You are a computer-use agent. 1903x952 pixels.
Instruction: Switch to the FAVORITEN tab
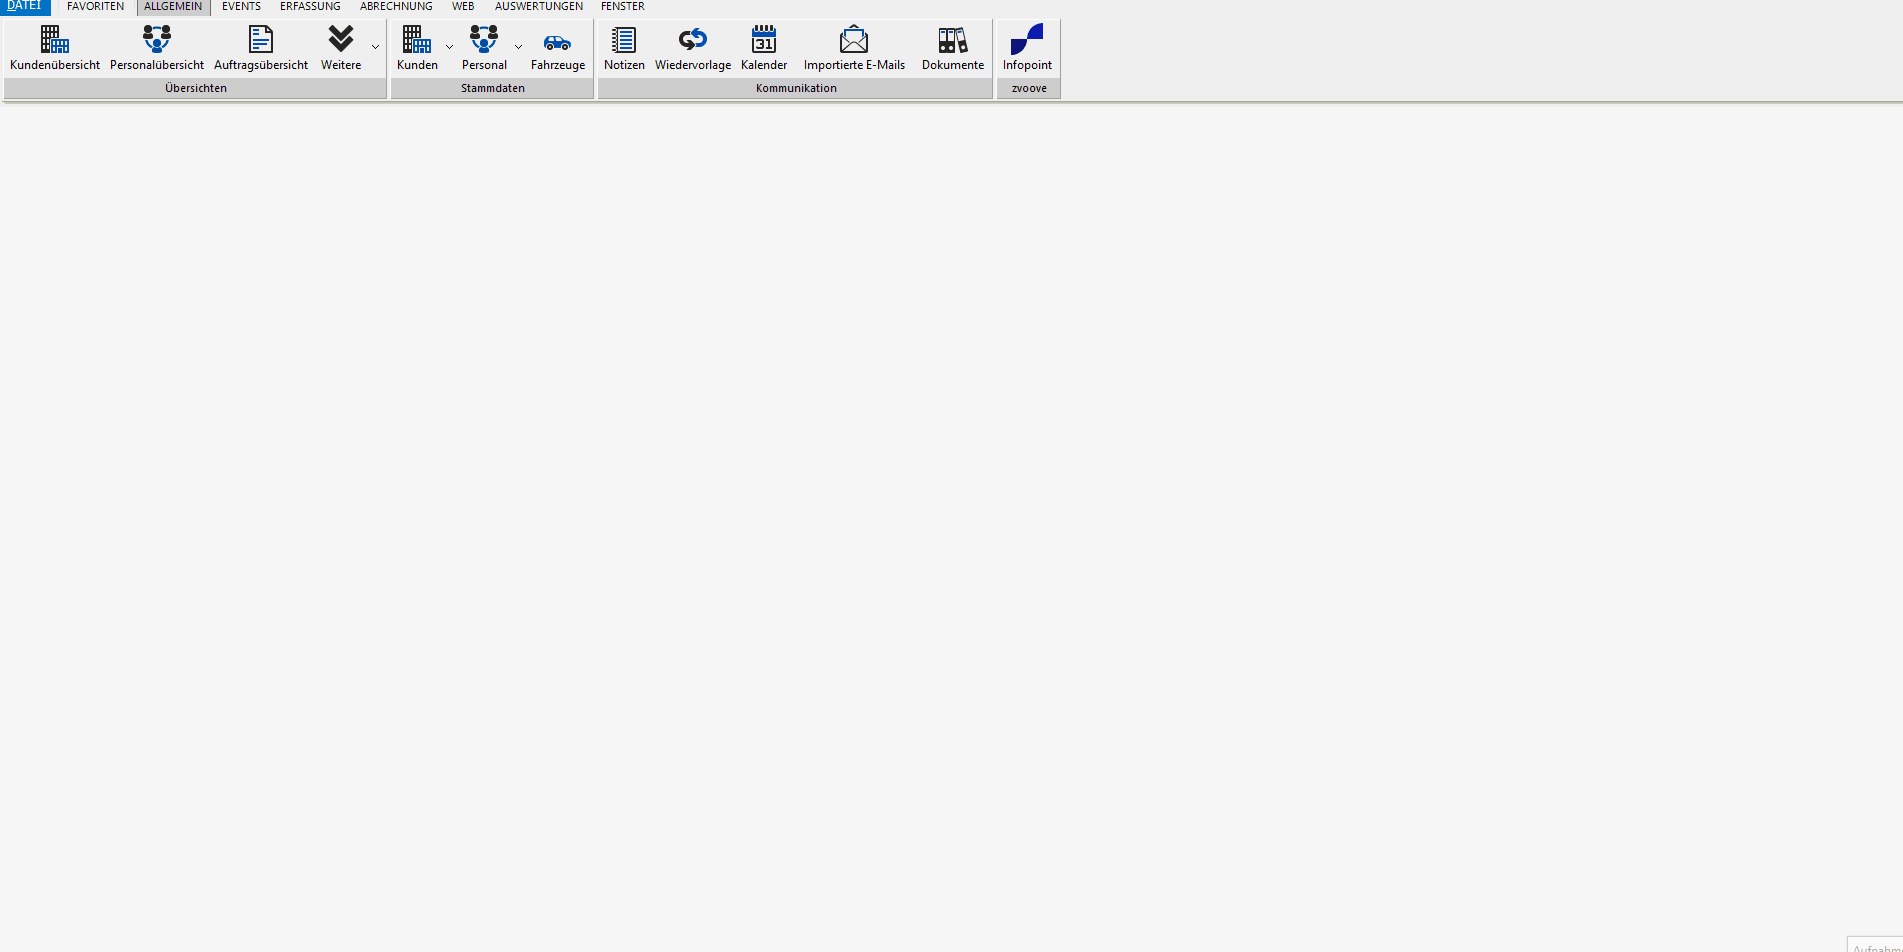pos(95,6)
